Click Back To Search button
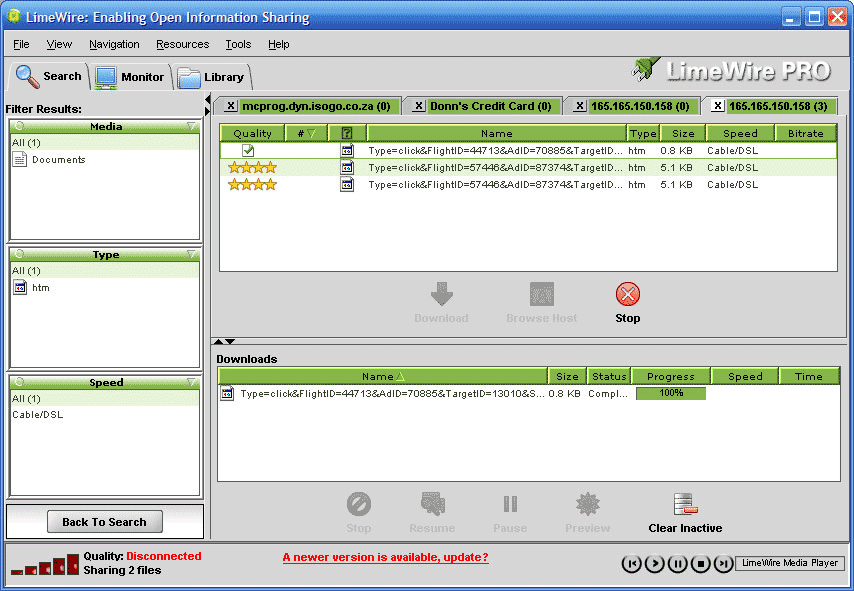 tap(105, 522)
